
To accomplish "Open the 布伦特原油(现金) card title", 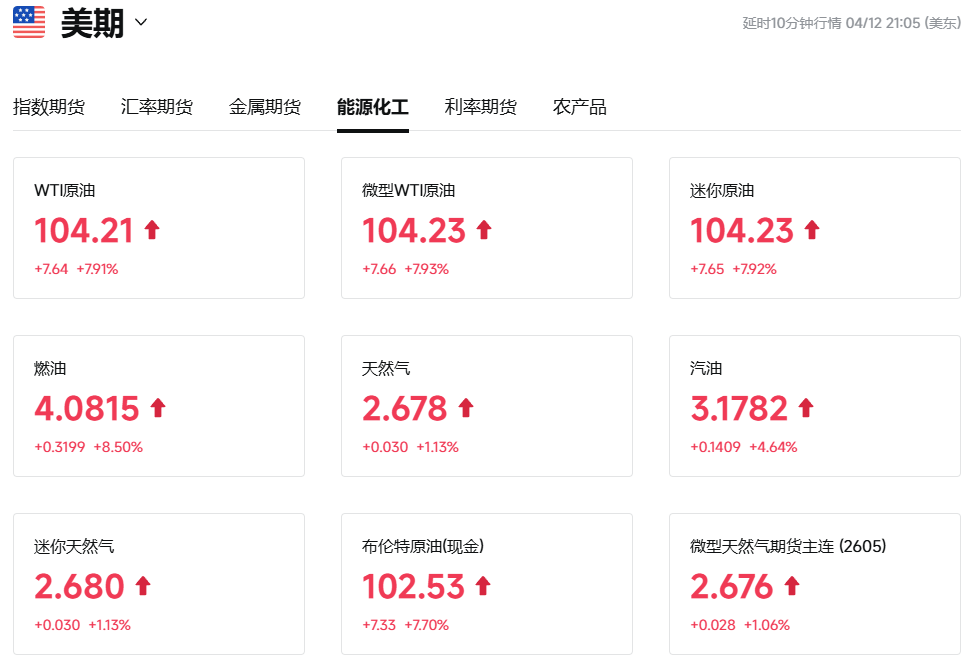I will 423,547.
